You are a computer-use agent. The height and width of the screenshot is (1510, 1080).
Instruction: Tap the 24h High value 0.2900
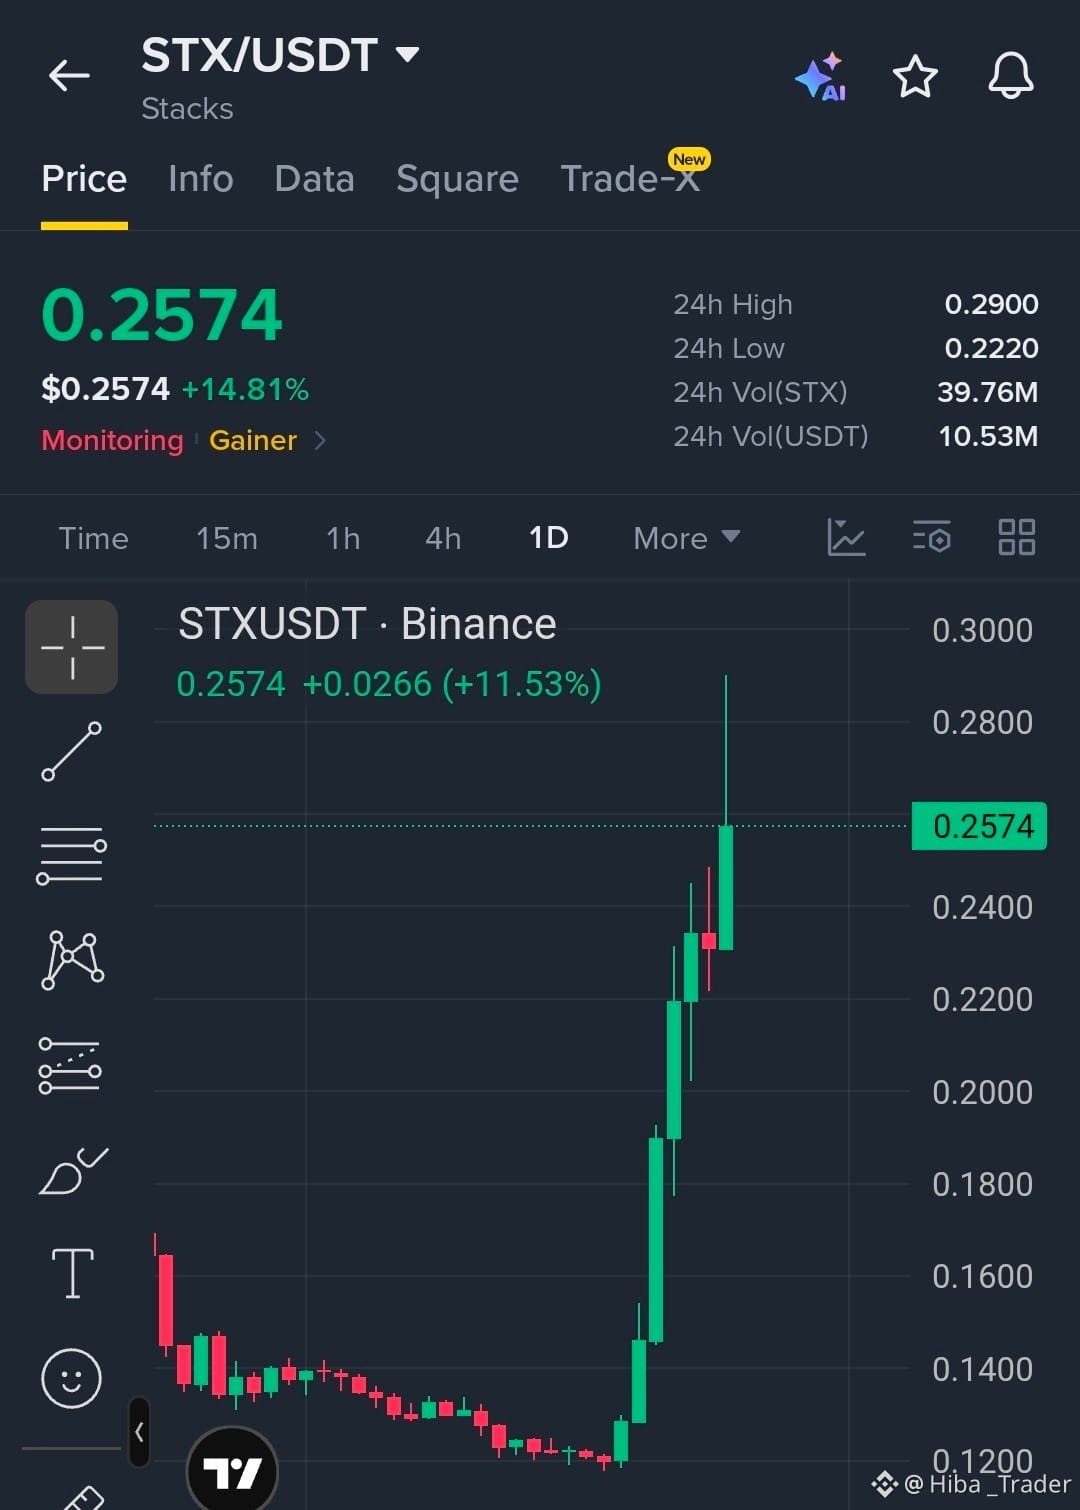click(x=991, y=304)
